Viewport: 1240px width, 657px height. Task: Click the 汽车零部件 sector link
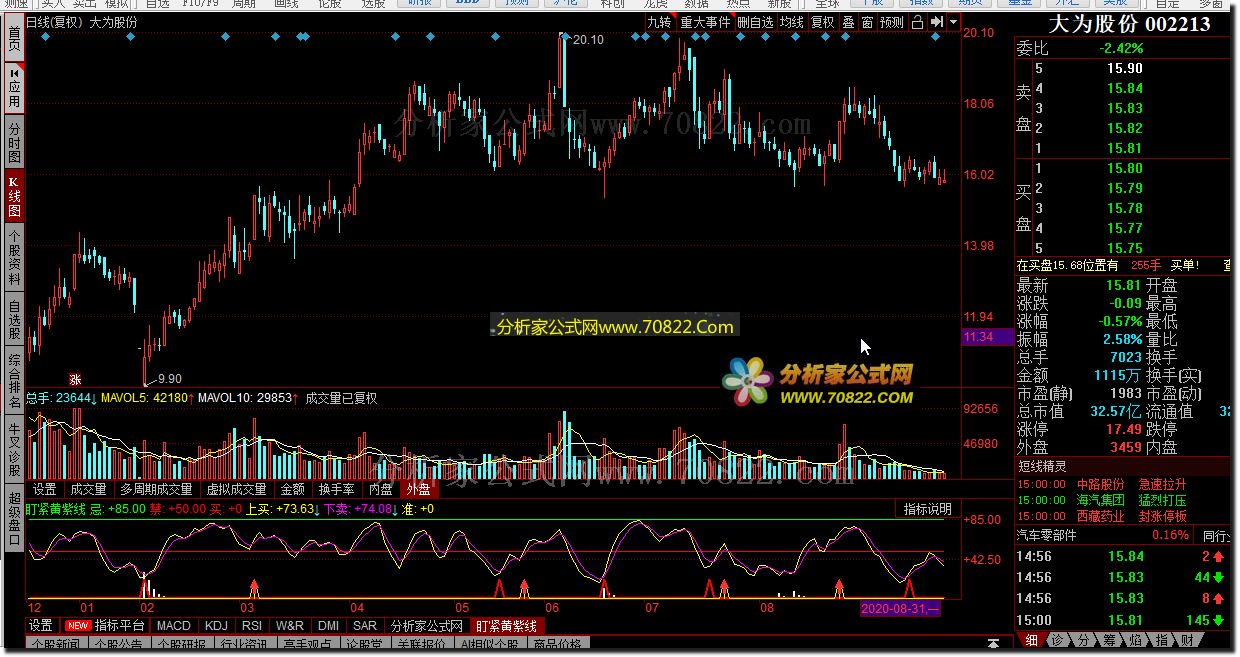[x=1047, y=535]
